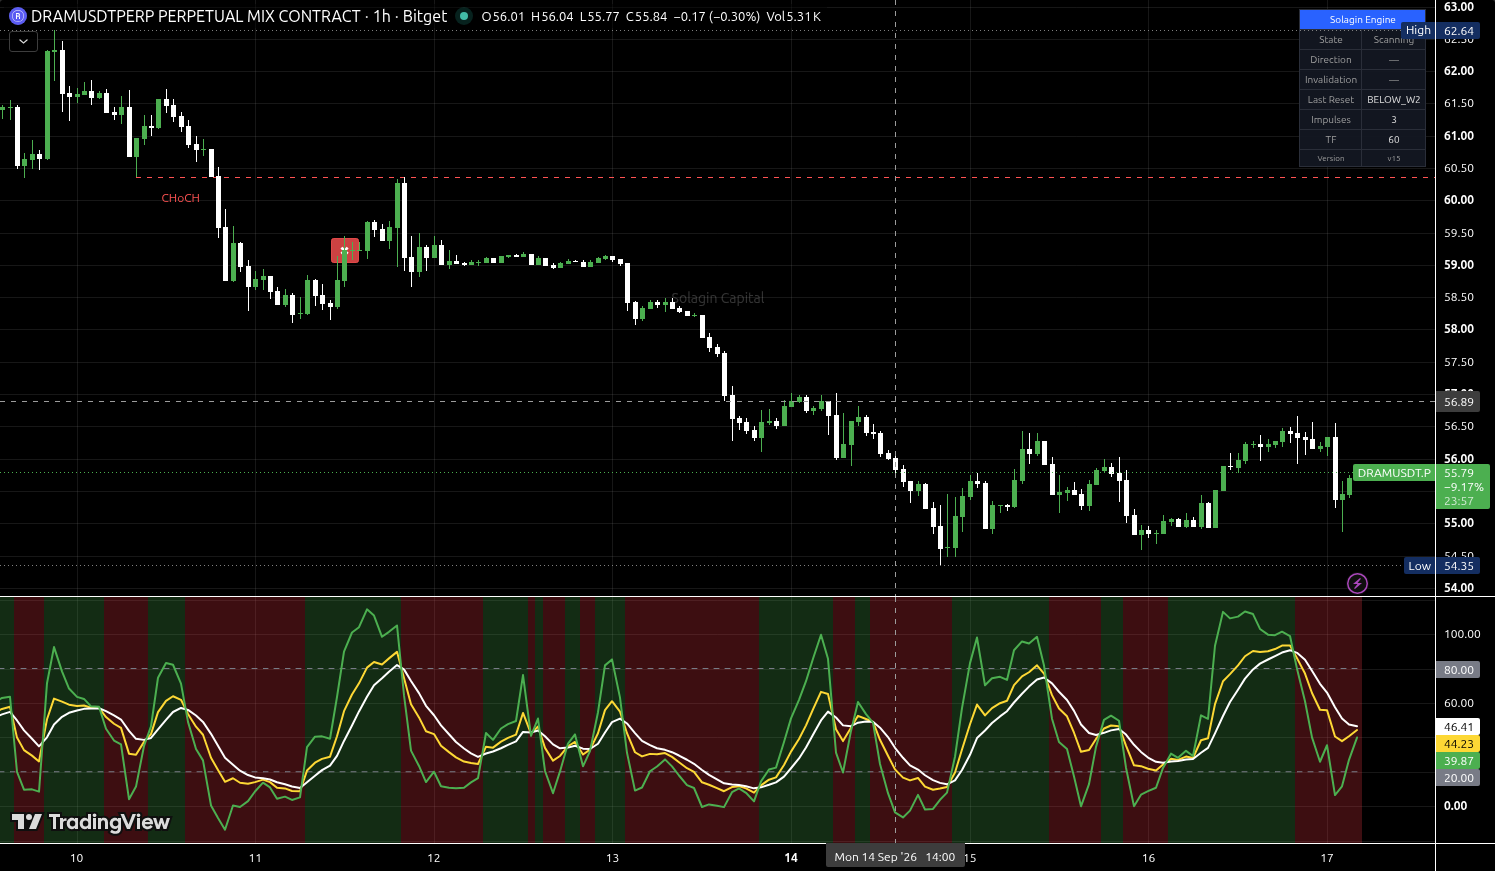Click the 23:57 countdown timer
The image size is (1495, 871).
pos(1459,501)
